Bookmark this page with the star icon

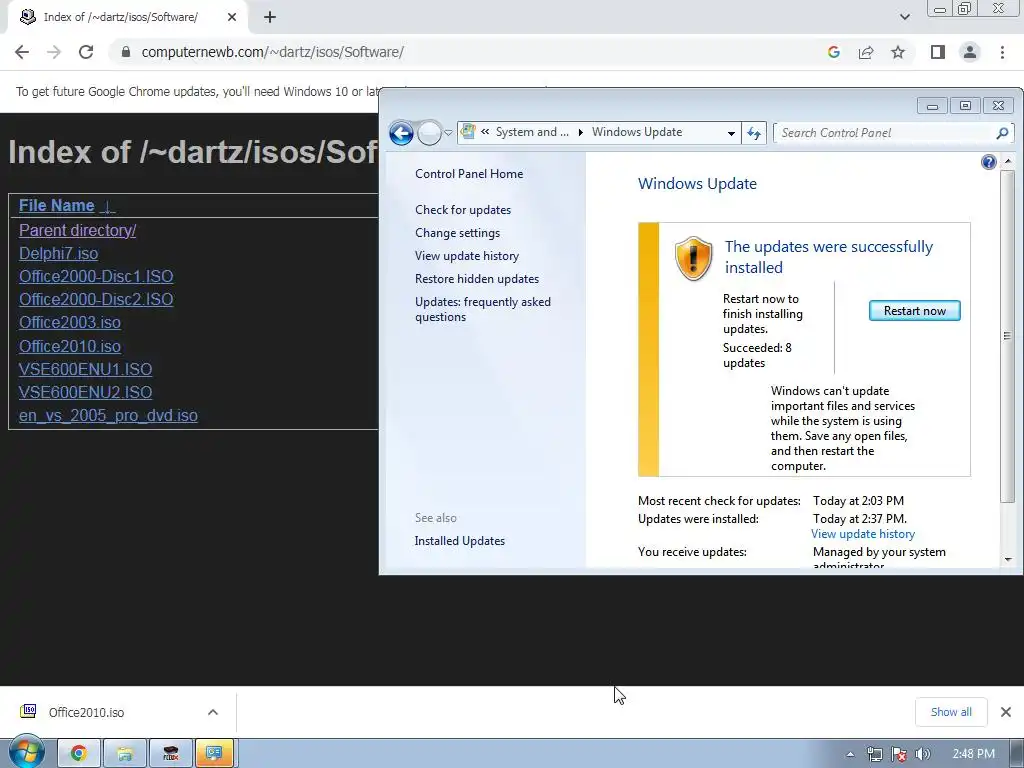tap(898, 52)
